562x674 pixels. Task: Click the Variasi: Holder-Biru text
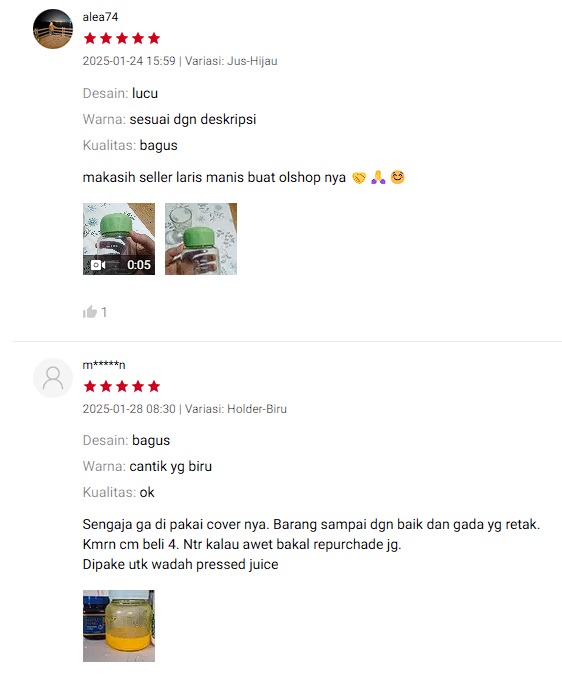tap(236, 409)
